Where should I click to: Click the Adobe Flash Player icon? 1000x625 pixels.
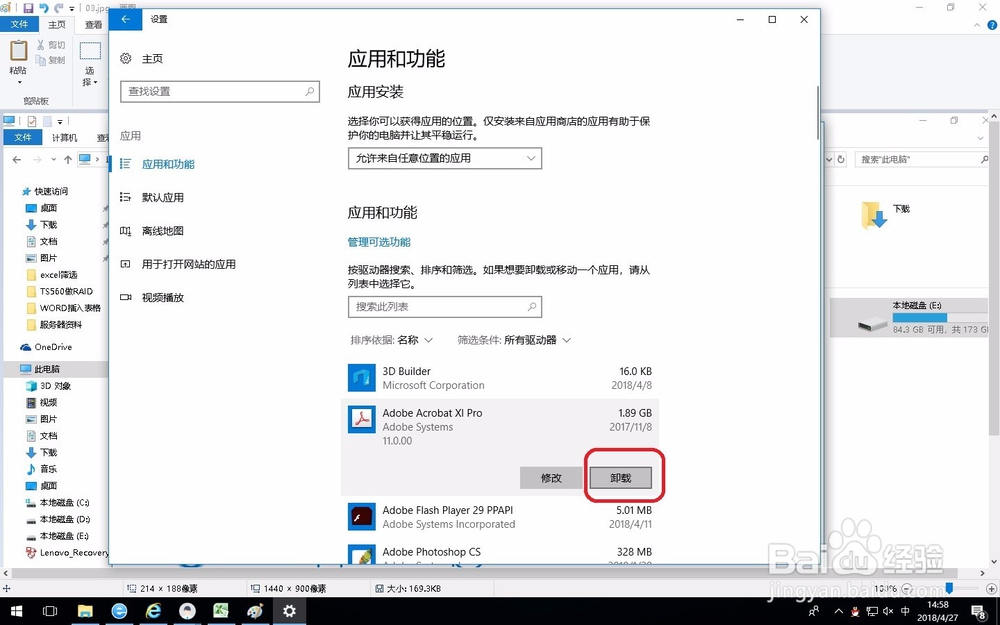pyautogui.click(x=362, y=517)
